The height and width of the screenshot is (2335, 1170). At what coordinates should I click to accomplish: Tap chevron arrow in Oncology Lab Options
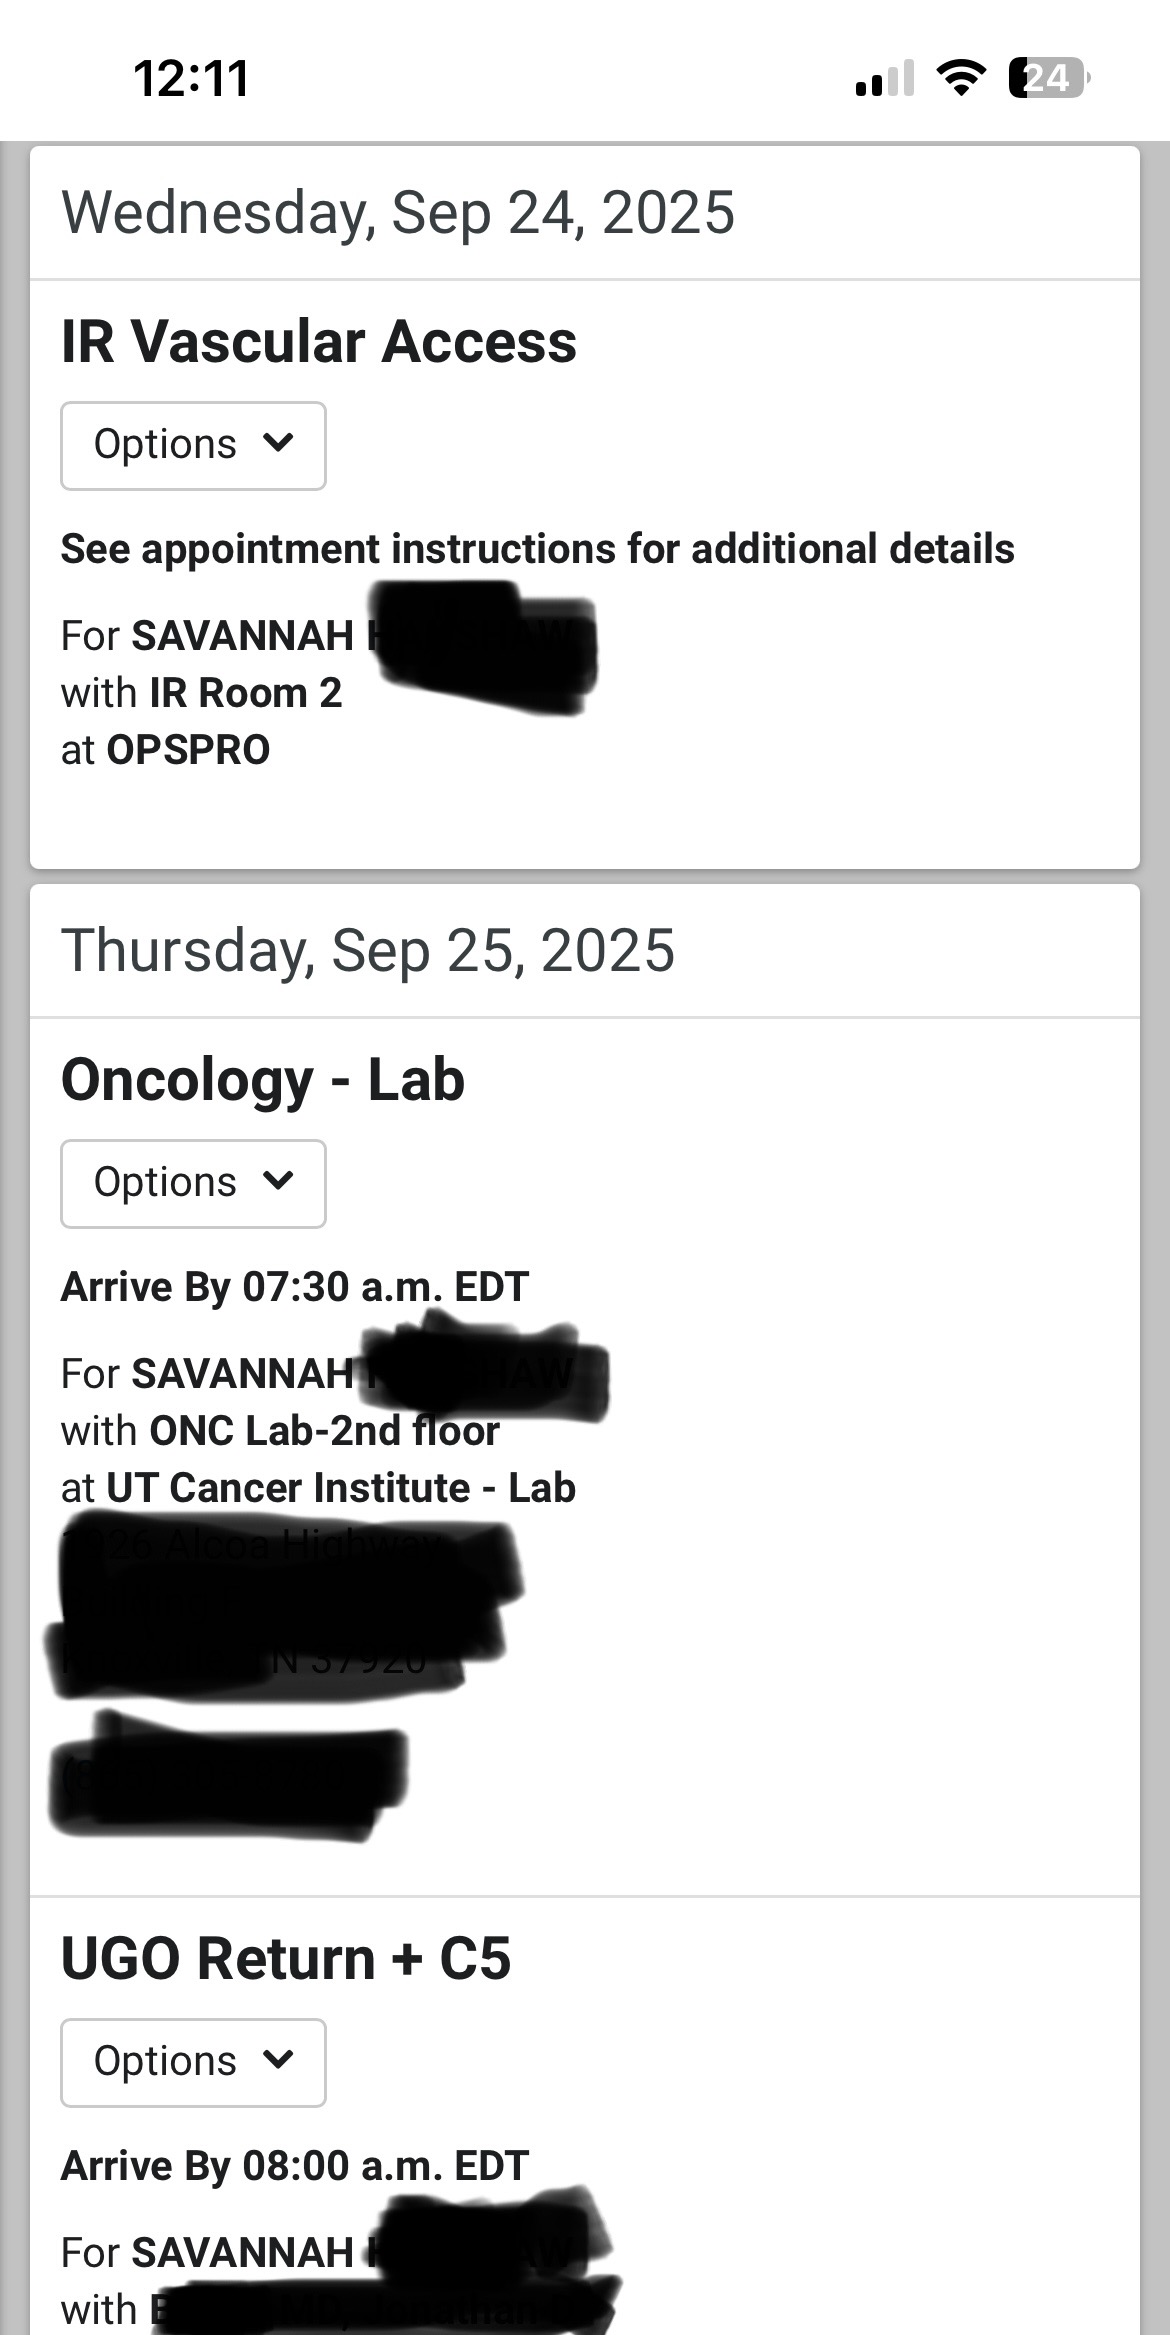coord(278,1180)
